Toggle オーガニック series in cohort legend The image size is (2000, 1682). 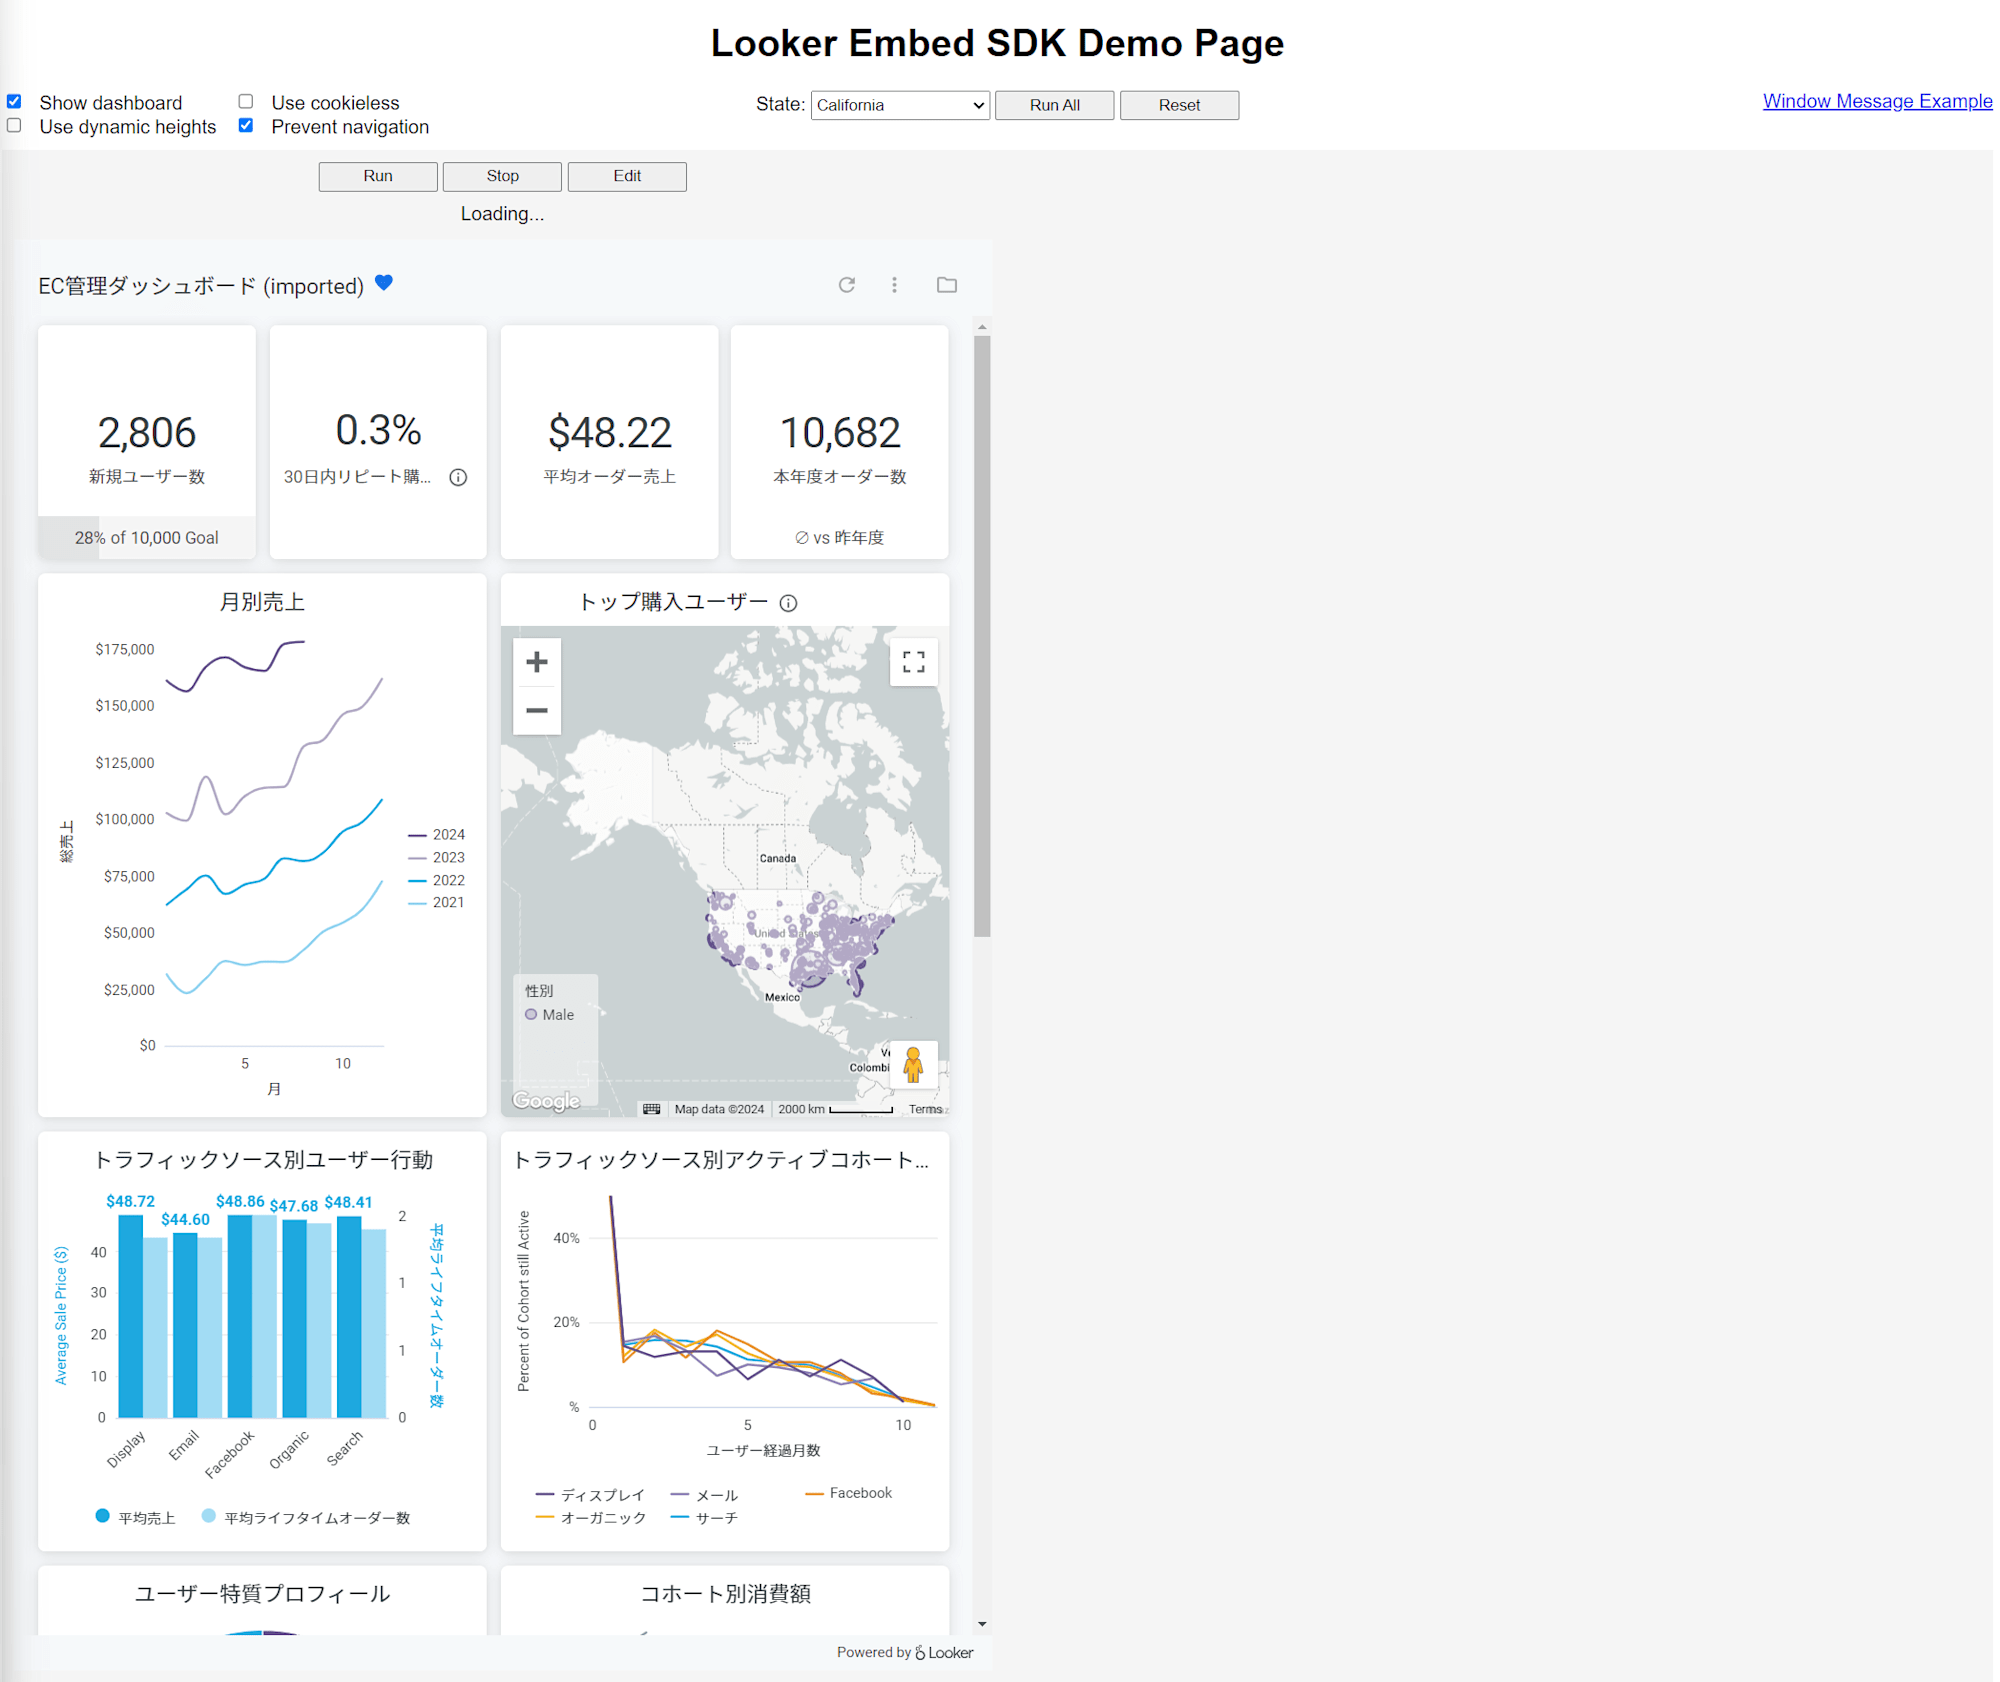point(592,1520)
